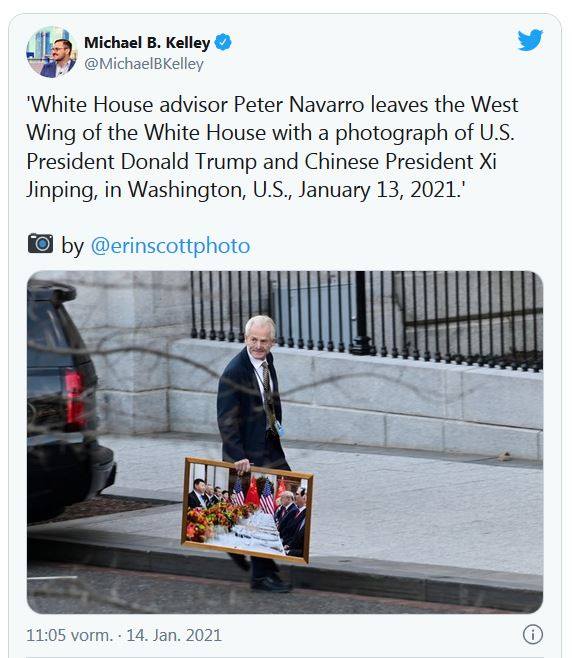Click the black SUV in the photo
The height and width of the screenshot is (658, 572).
coord(67,403)
